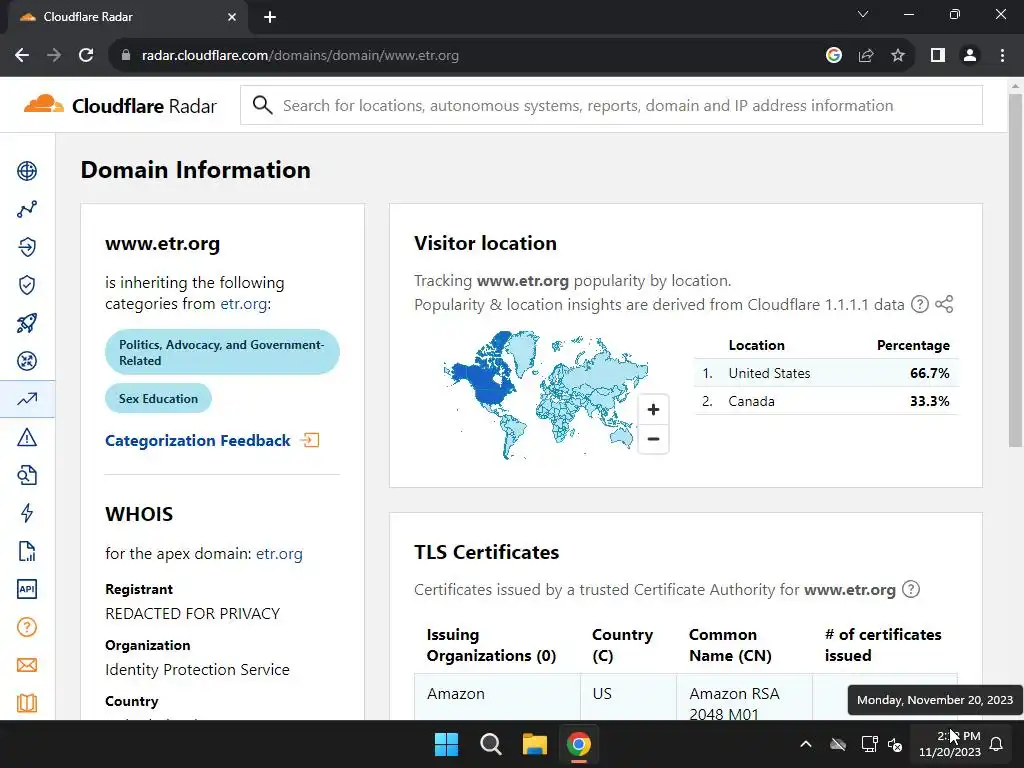Click the rocket icon in sidebar

pos(27,323)
